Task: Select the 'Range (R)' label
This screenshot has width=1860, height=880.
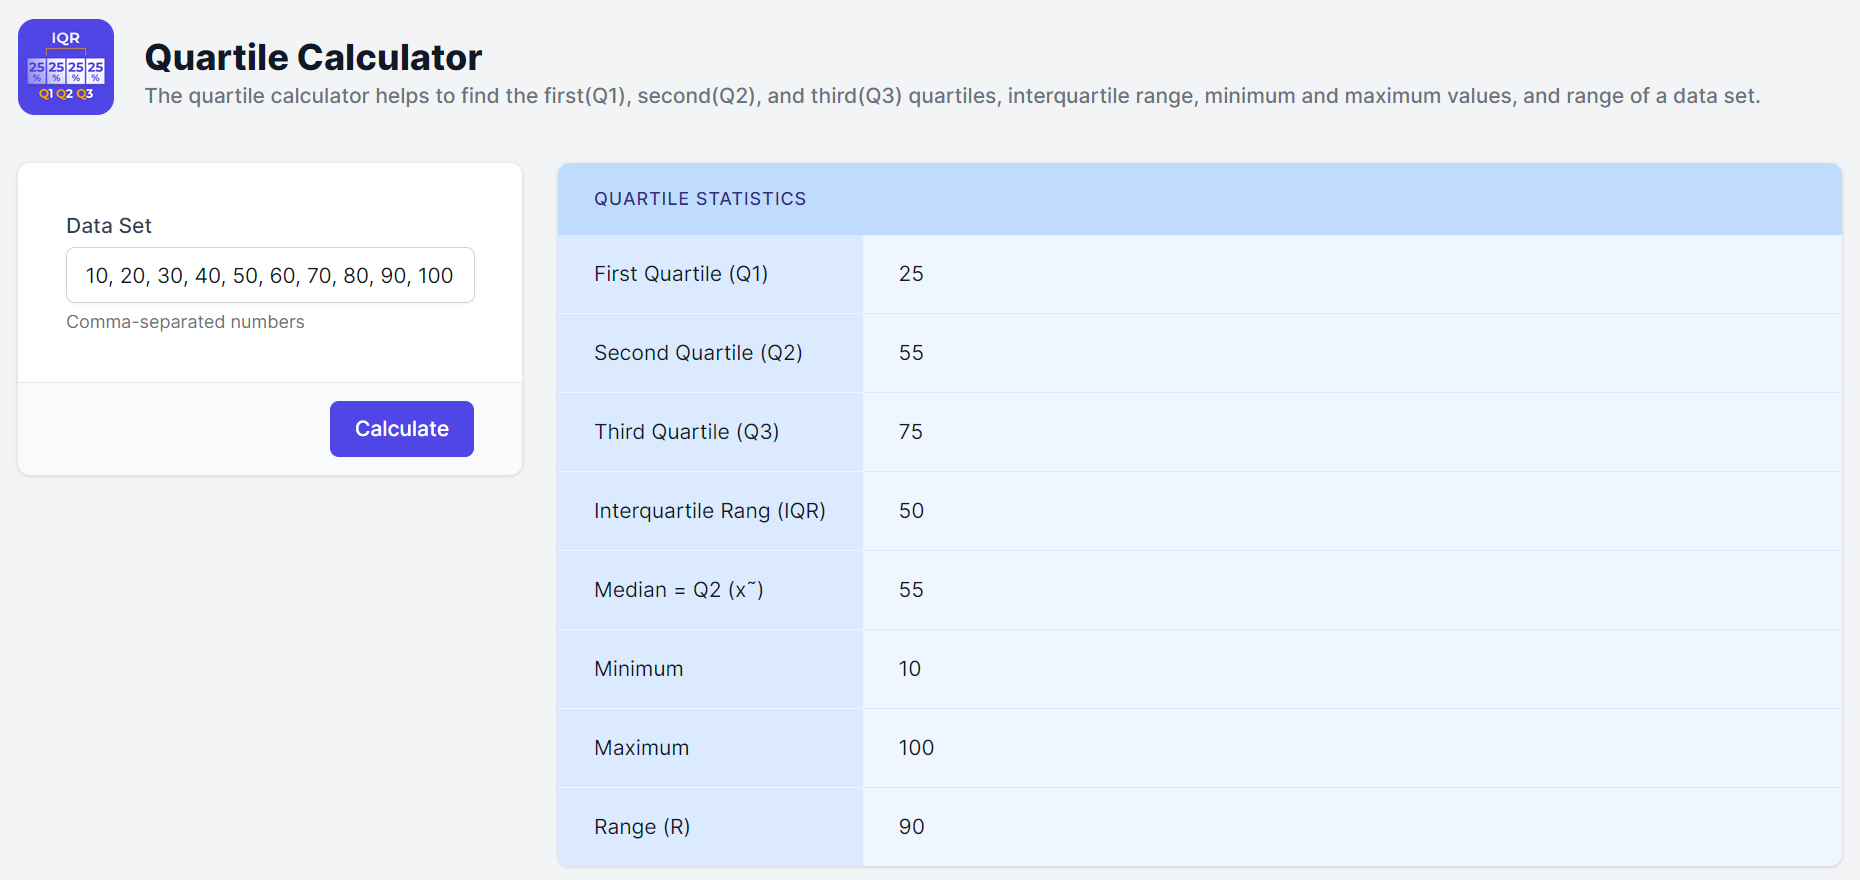Action: [642, 827]
